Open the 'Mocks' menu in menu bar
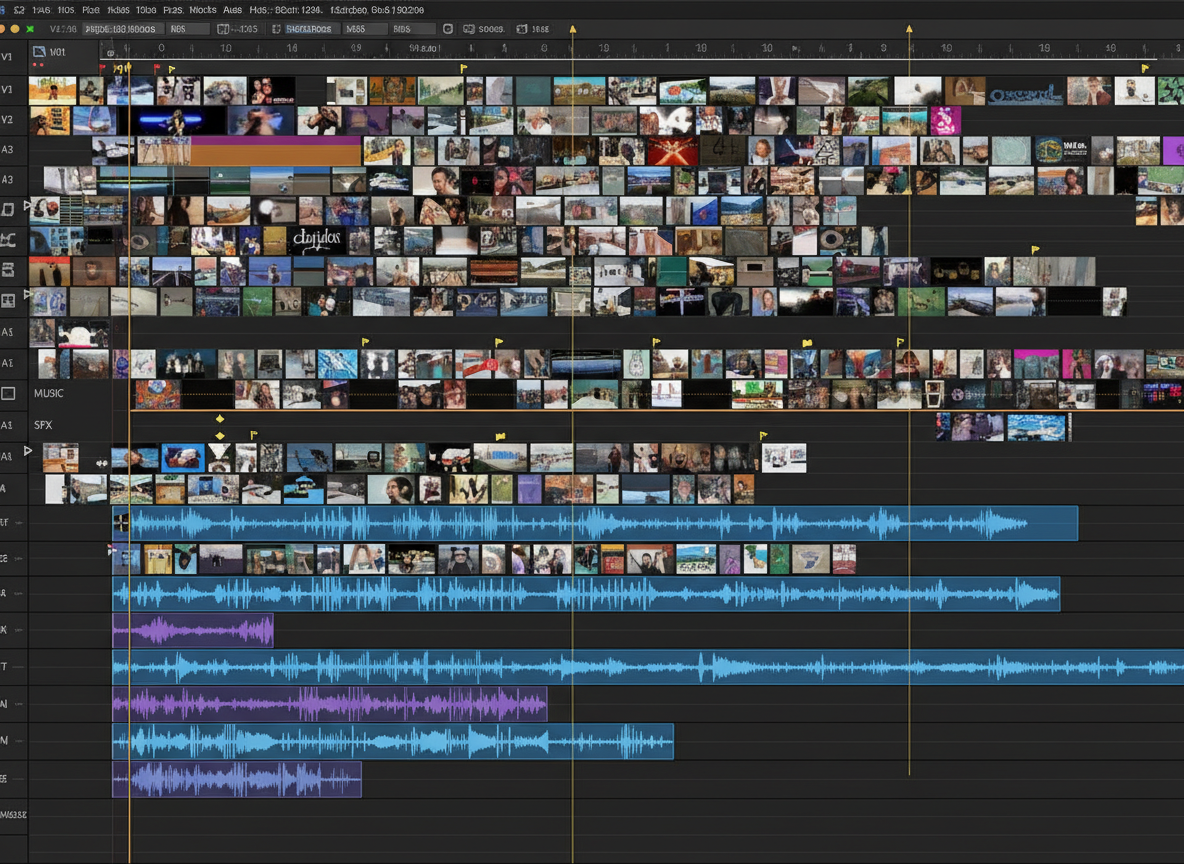This screenshot has height=864, width=1184. point(202,9)
